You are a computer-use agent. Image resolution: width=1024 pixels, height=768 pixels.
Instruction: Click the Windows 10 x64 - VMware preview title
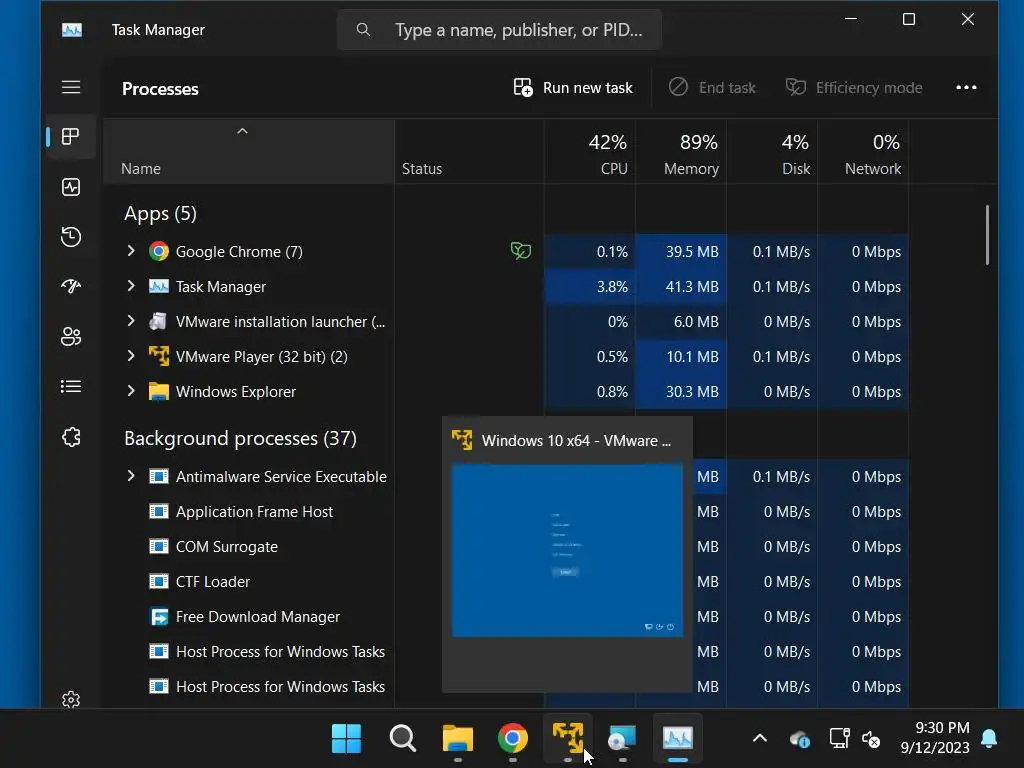pos(576,441)
